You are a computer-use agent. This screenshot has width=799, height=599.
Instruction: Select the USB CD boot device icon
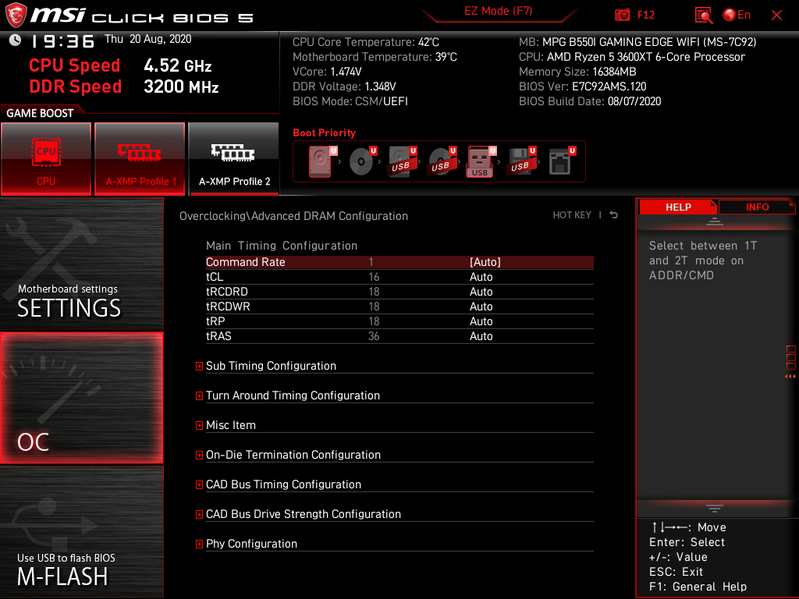pyautogui.click(x=441, y=162)
